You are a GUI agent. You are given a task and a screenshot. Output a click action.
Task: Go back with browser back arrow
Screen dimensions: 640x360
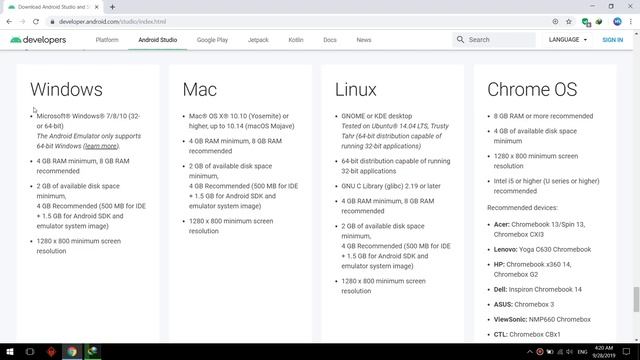[x=9, y=22]
